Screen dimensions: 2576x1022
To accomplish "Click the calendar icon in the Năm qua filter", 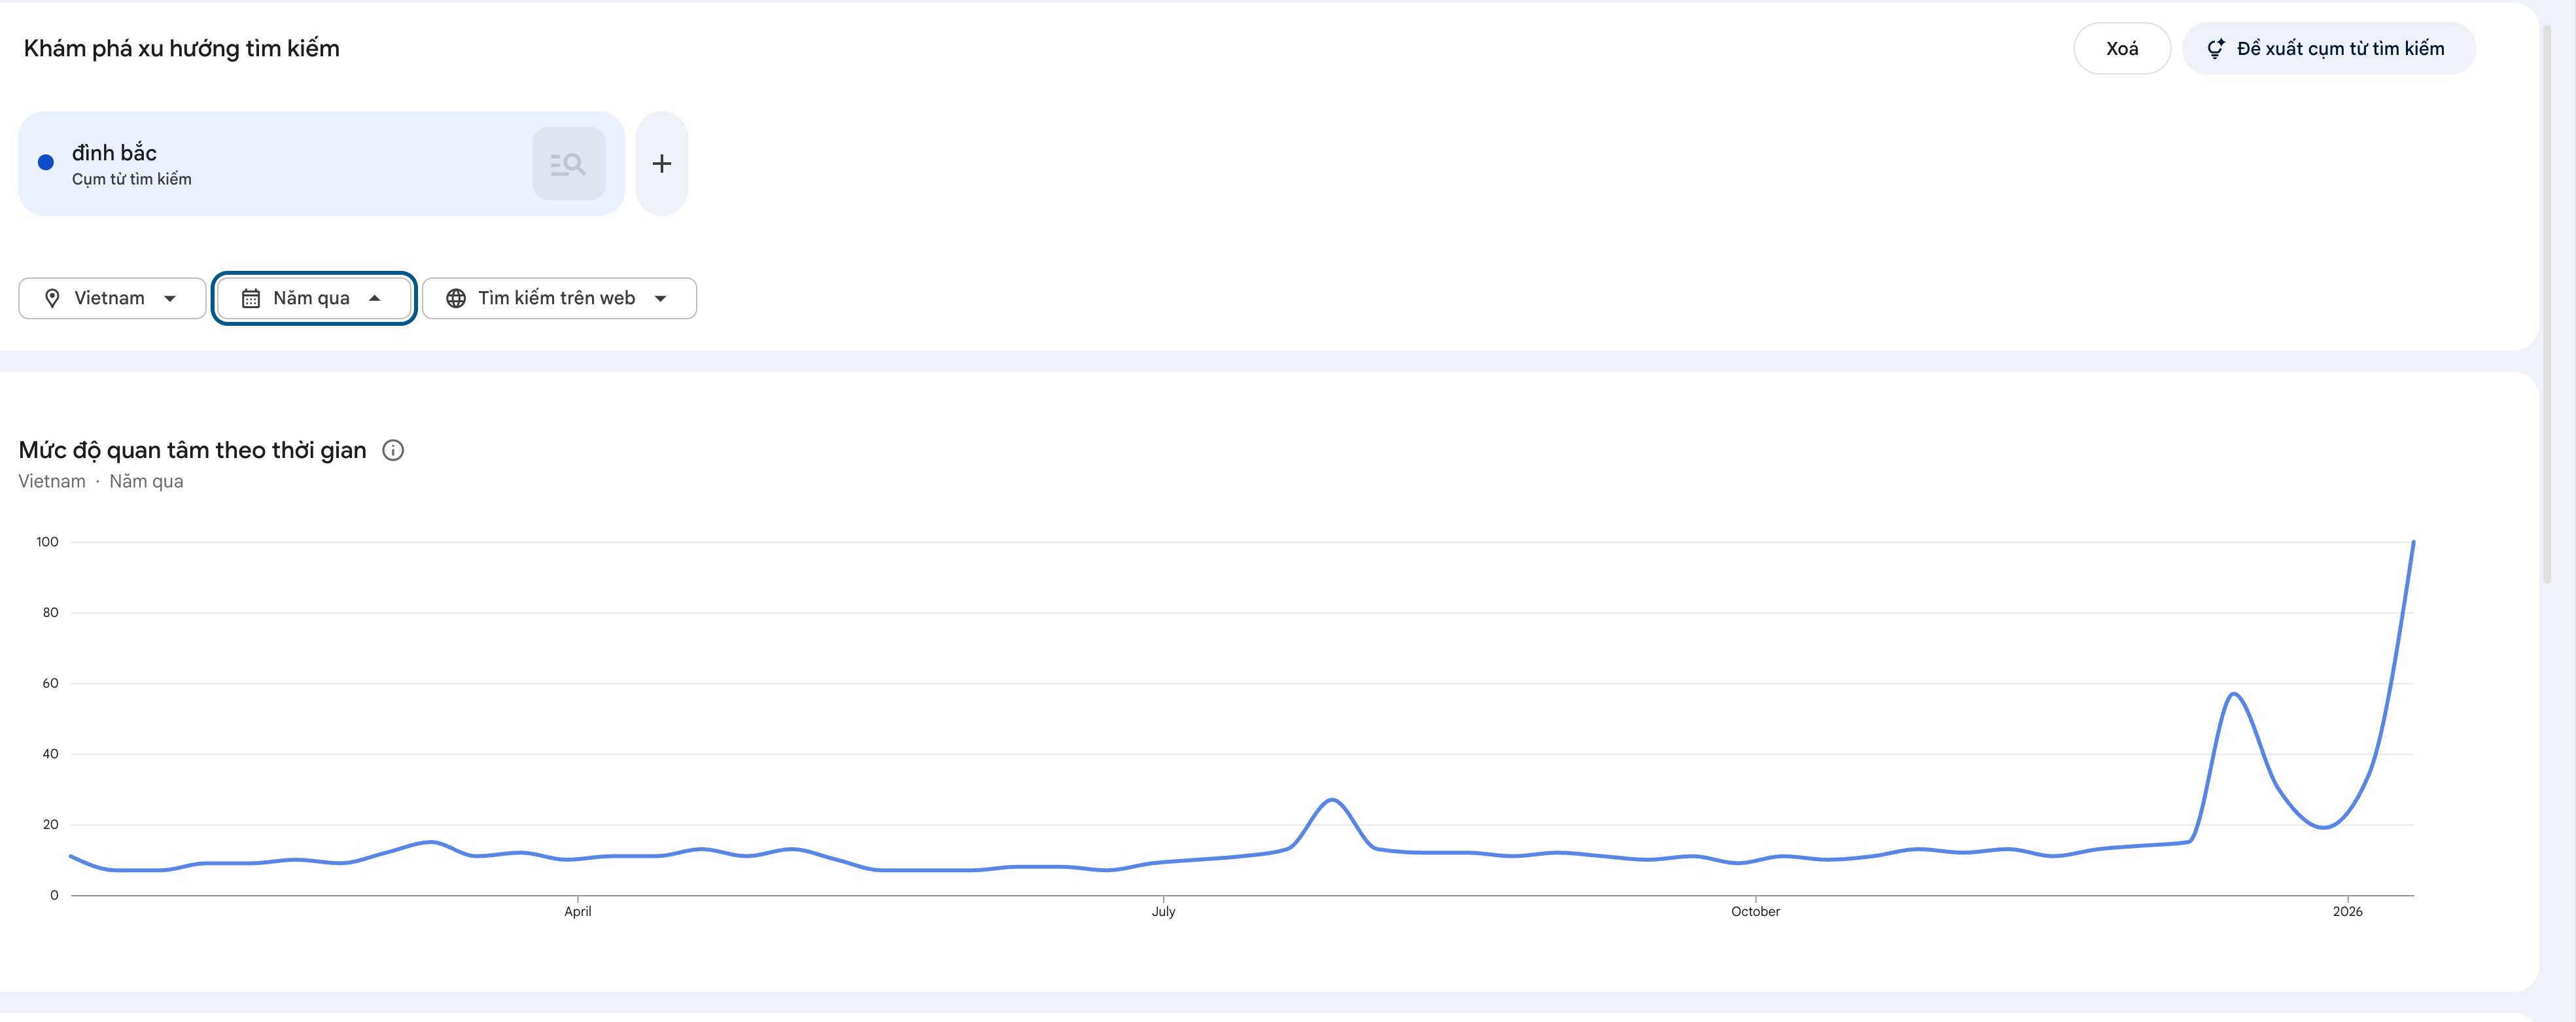I will point(251,298).
